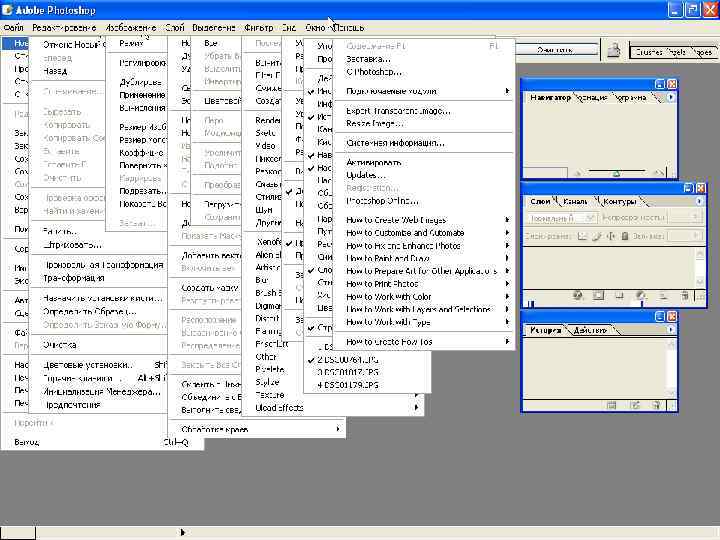This screenshot has height=540, width=720.
Task: Select the Brushes tab in palette well
Action: (649, 52)
